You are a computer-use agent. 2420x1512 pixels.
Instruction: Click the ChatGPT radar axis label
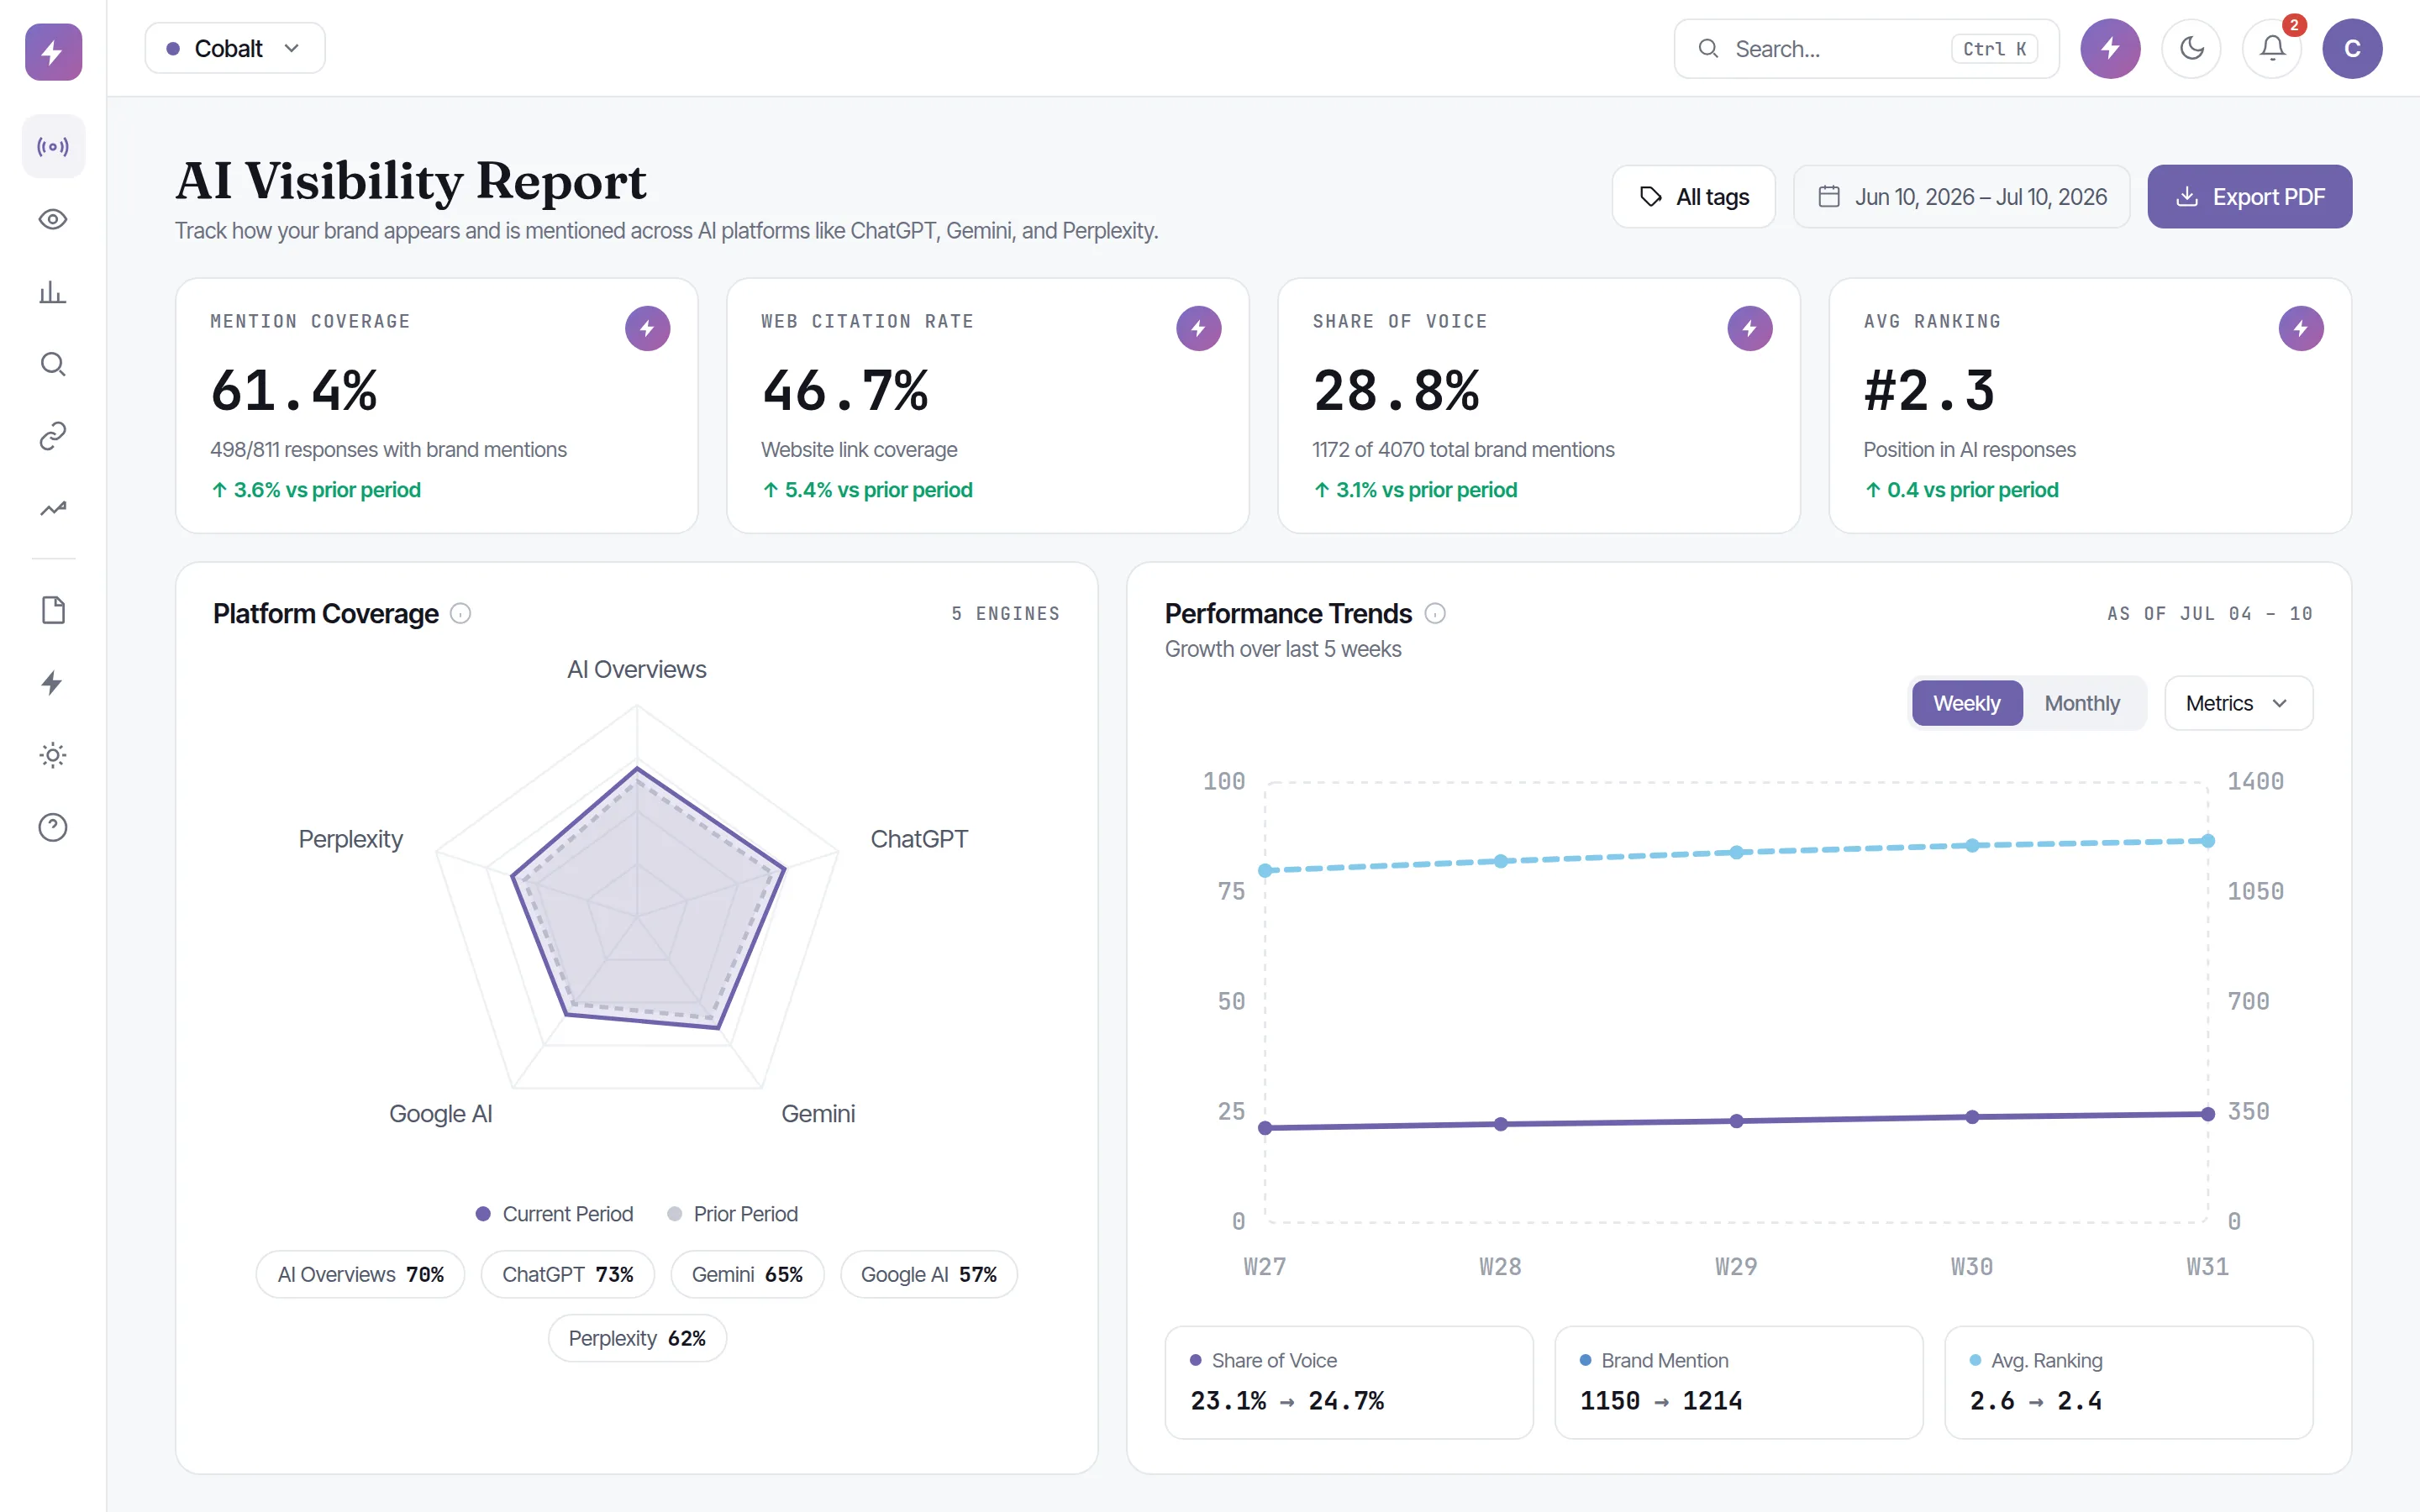pyautogui.click(x=919, y=839)
